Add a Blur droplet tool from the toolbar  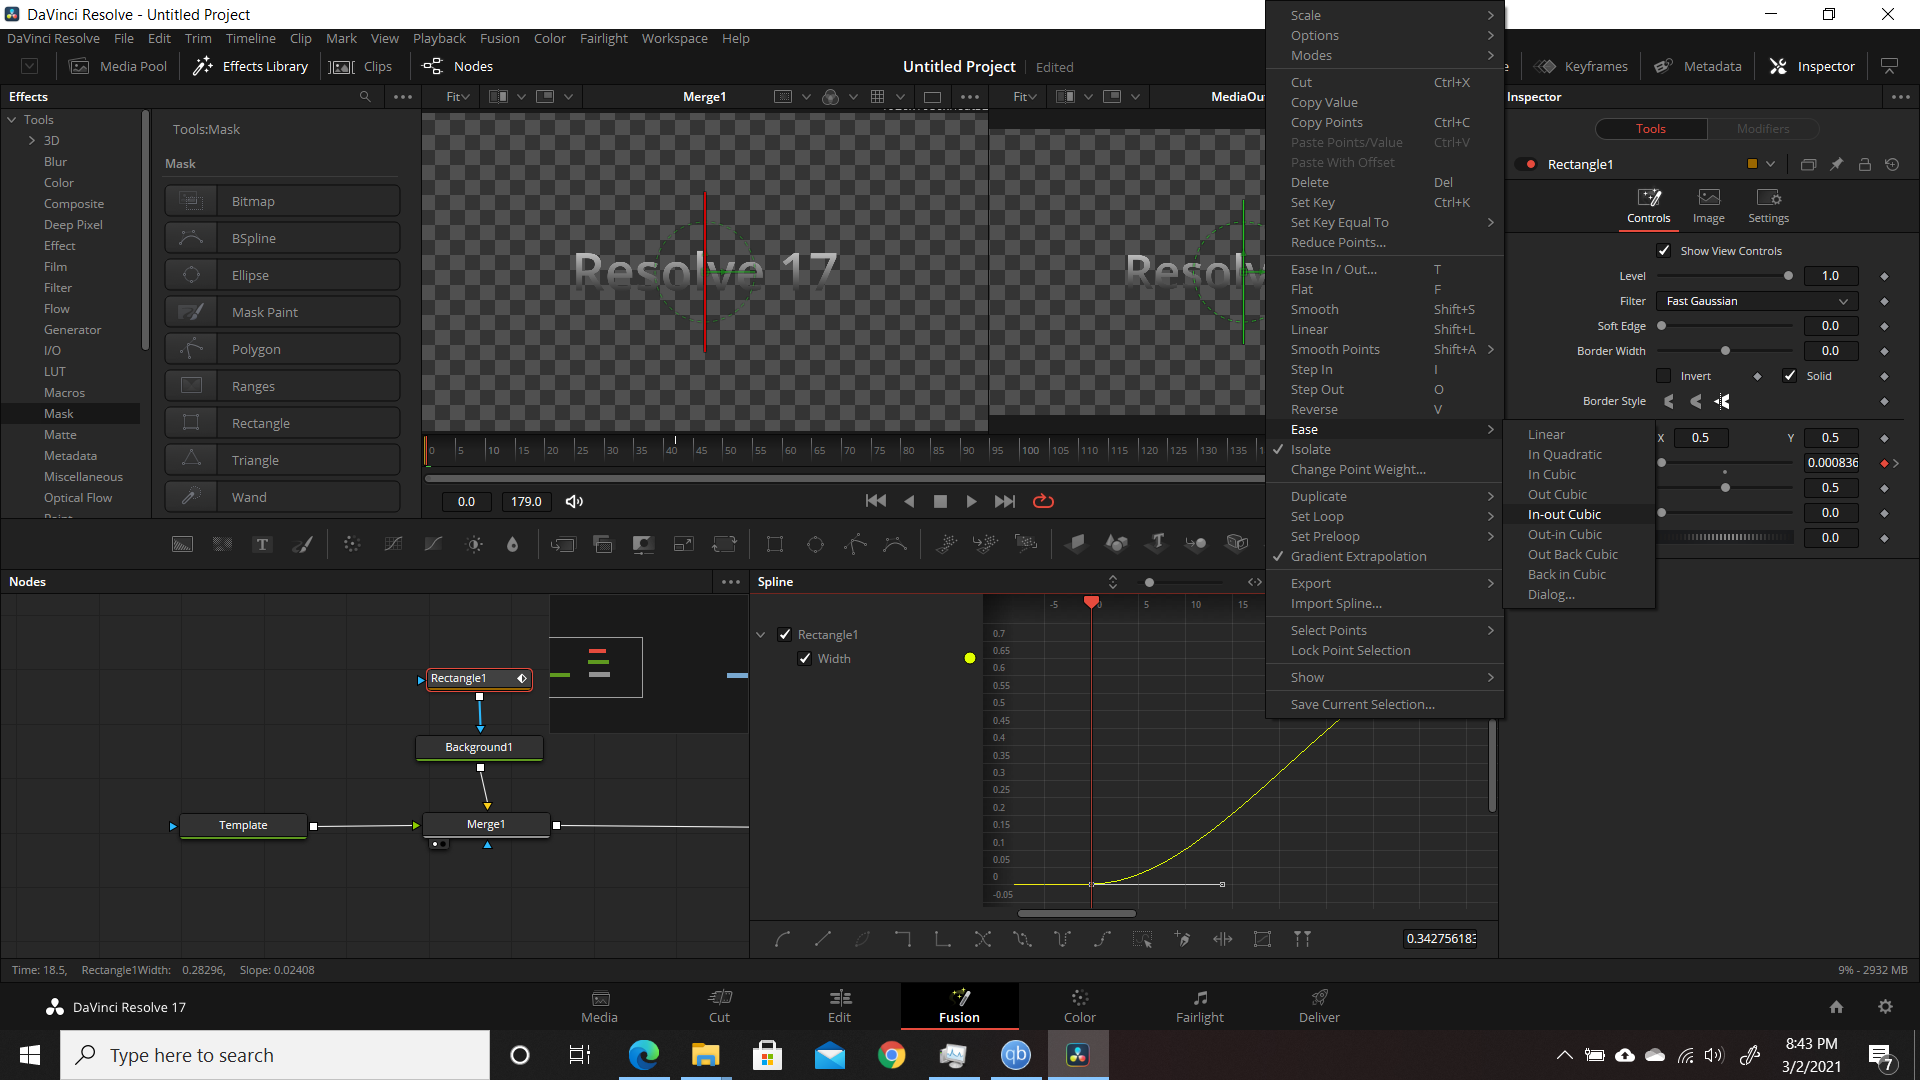[x=512, y=544]
